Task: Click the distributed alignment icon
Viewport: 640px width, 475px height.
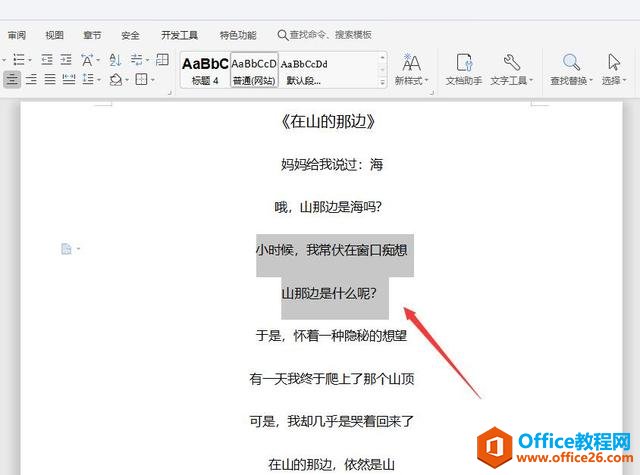Action: [69, 79]
